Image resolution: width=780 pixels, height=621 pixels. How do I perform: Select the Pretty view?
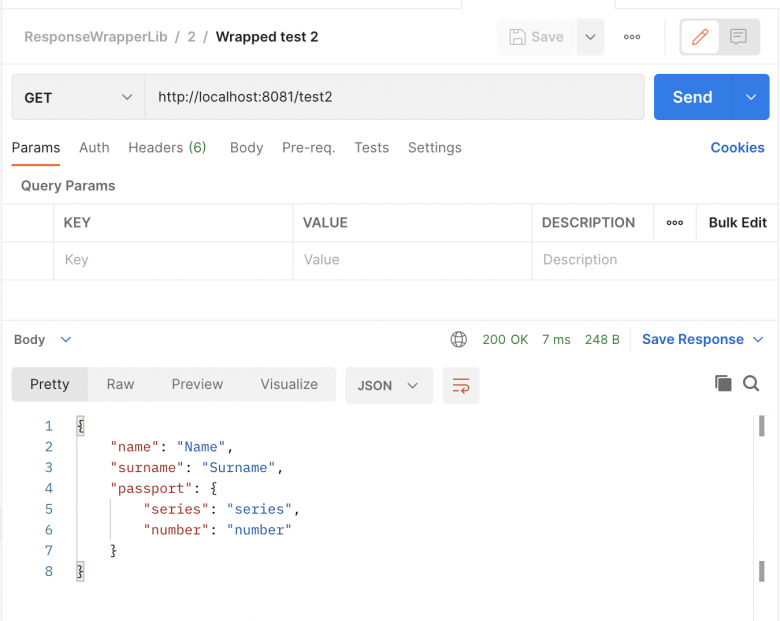click(x=50, y=385)
